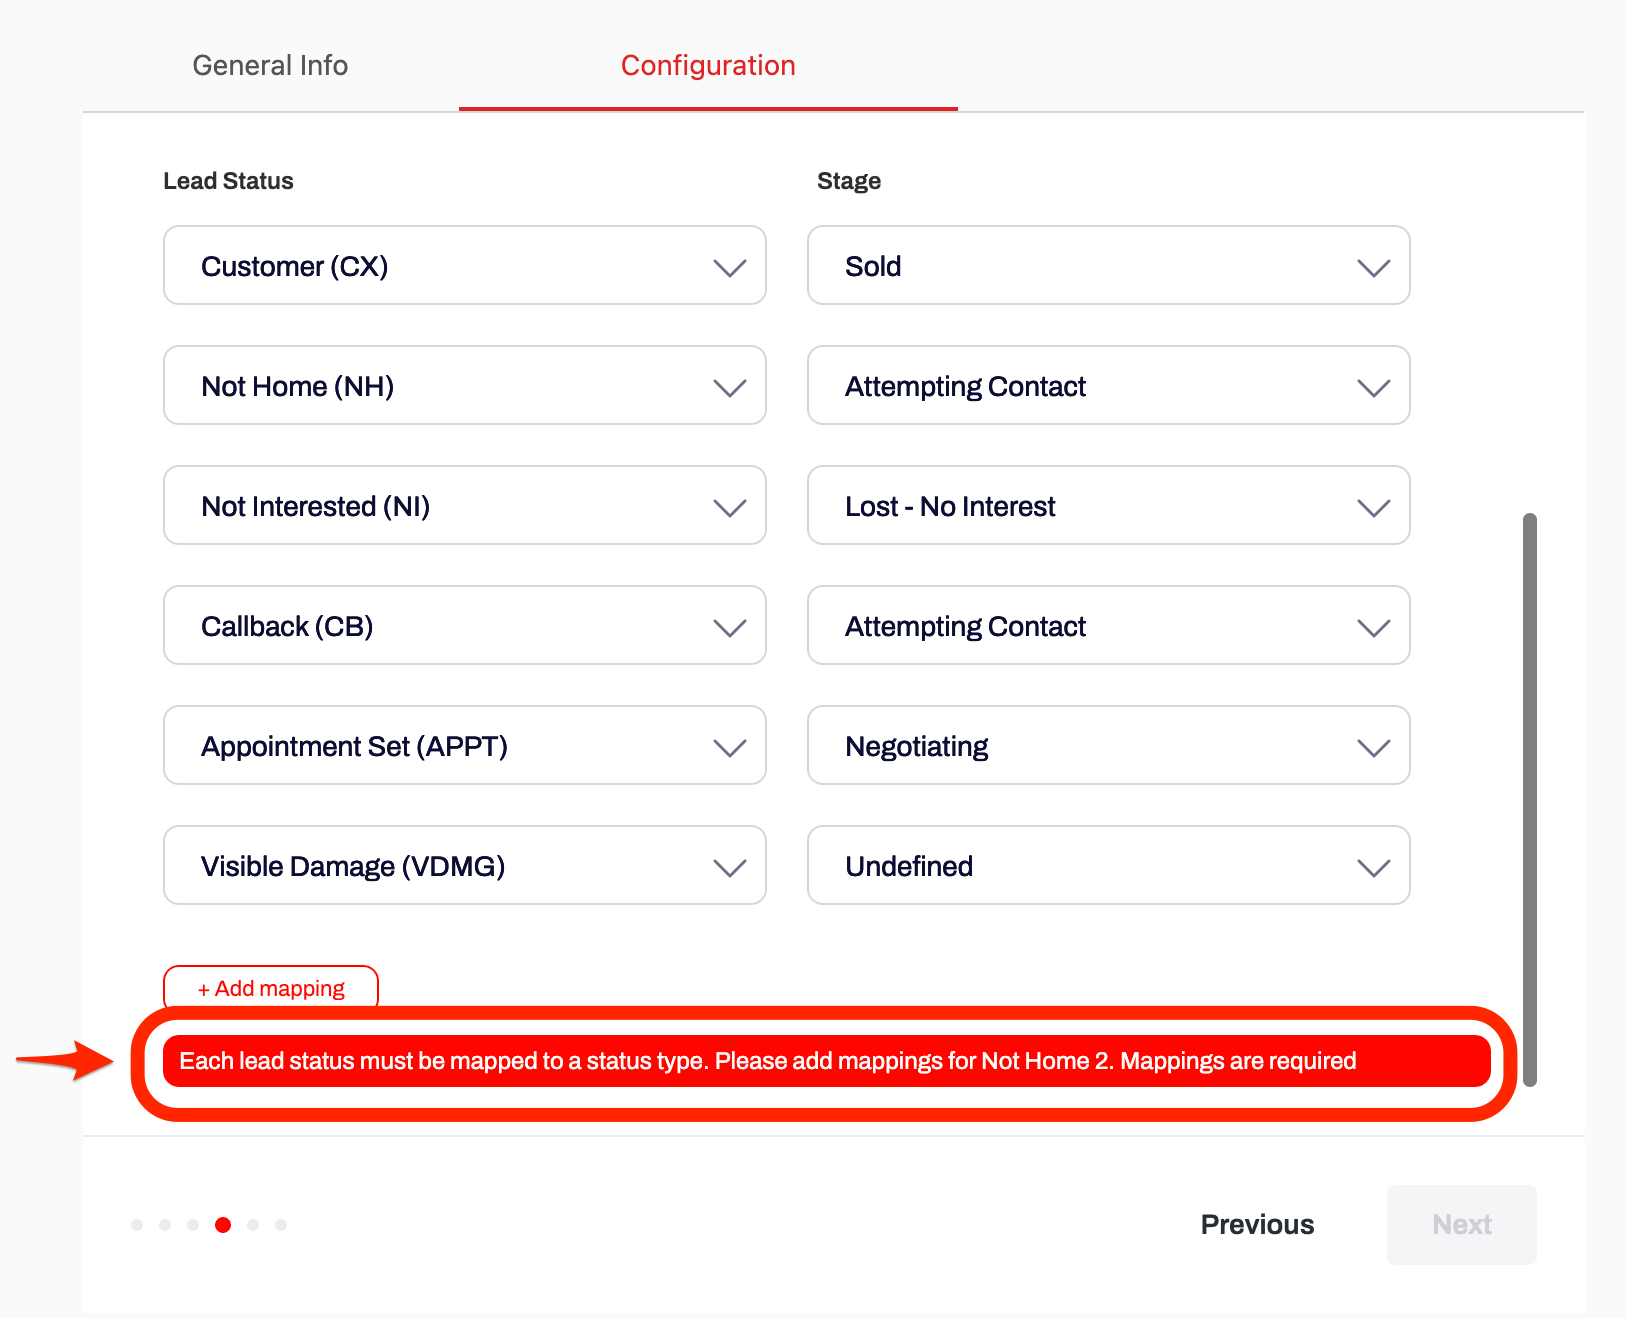Image resolution: width=1626 pixels, height=1318 pixels.
Task: Click the 'Each lead status must be mapped' error message
Action: coord(826,1061)
